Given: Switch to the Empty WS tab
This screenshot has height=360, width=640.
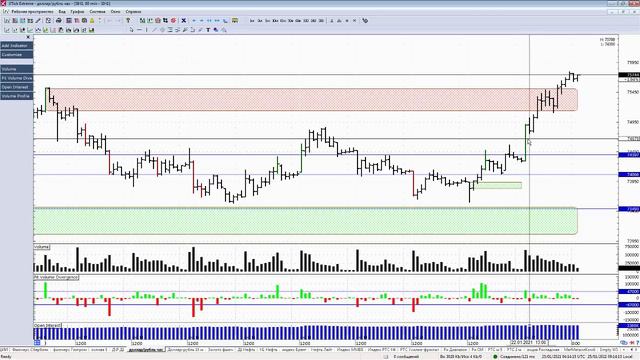Looking at the screenshot, I should 609,350.
